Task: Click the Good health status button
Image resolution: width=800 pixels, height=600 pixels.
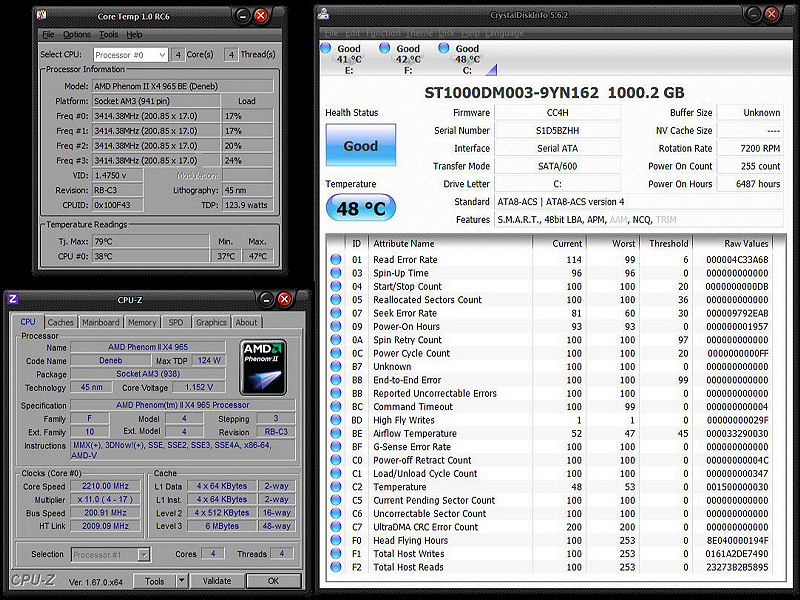Action: point(360,146)
